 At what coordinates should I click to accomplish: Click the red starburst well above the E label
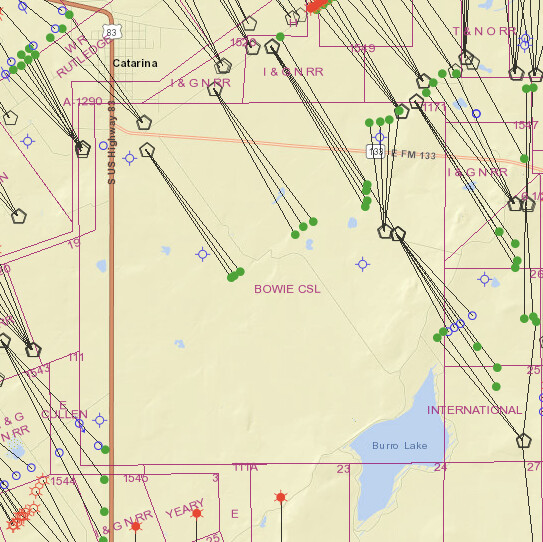coord(281,497)
